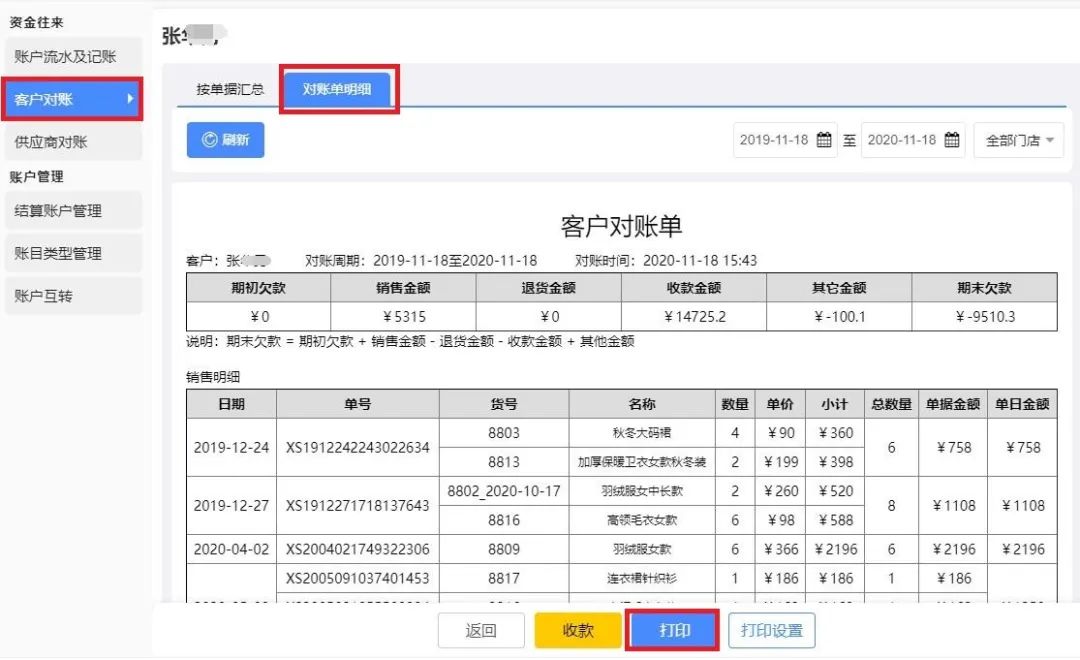Click the 打印 print button

pos(671,630)
